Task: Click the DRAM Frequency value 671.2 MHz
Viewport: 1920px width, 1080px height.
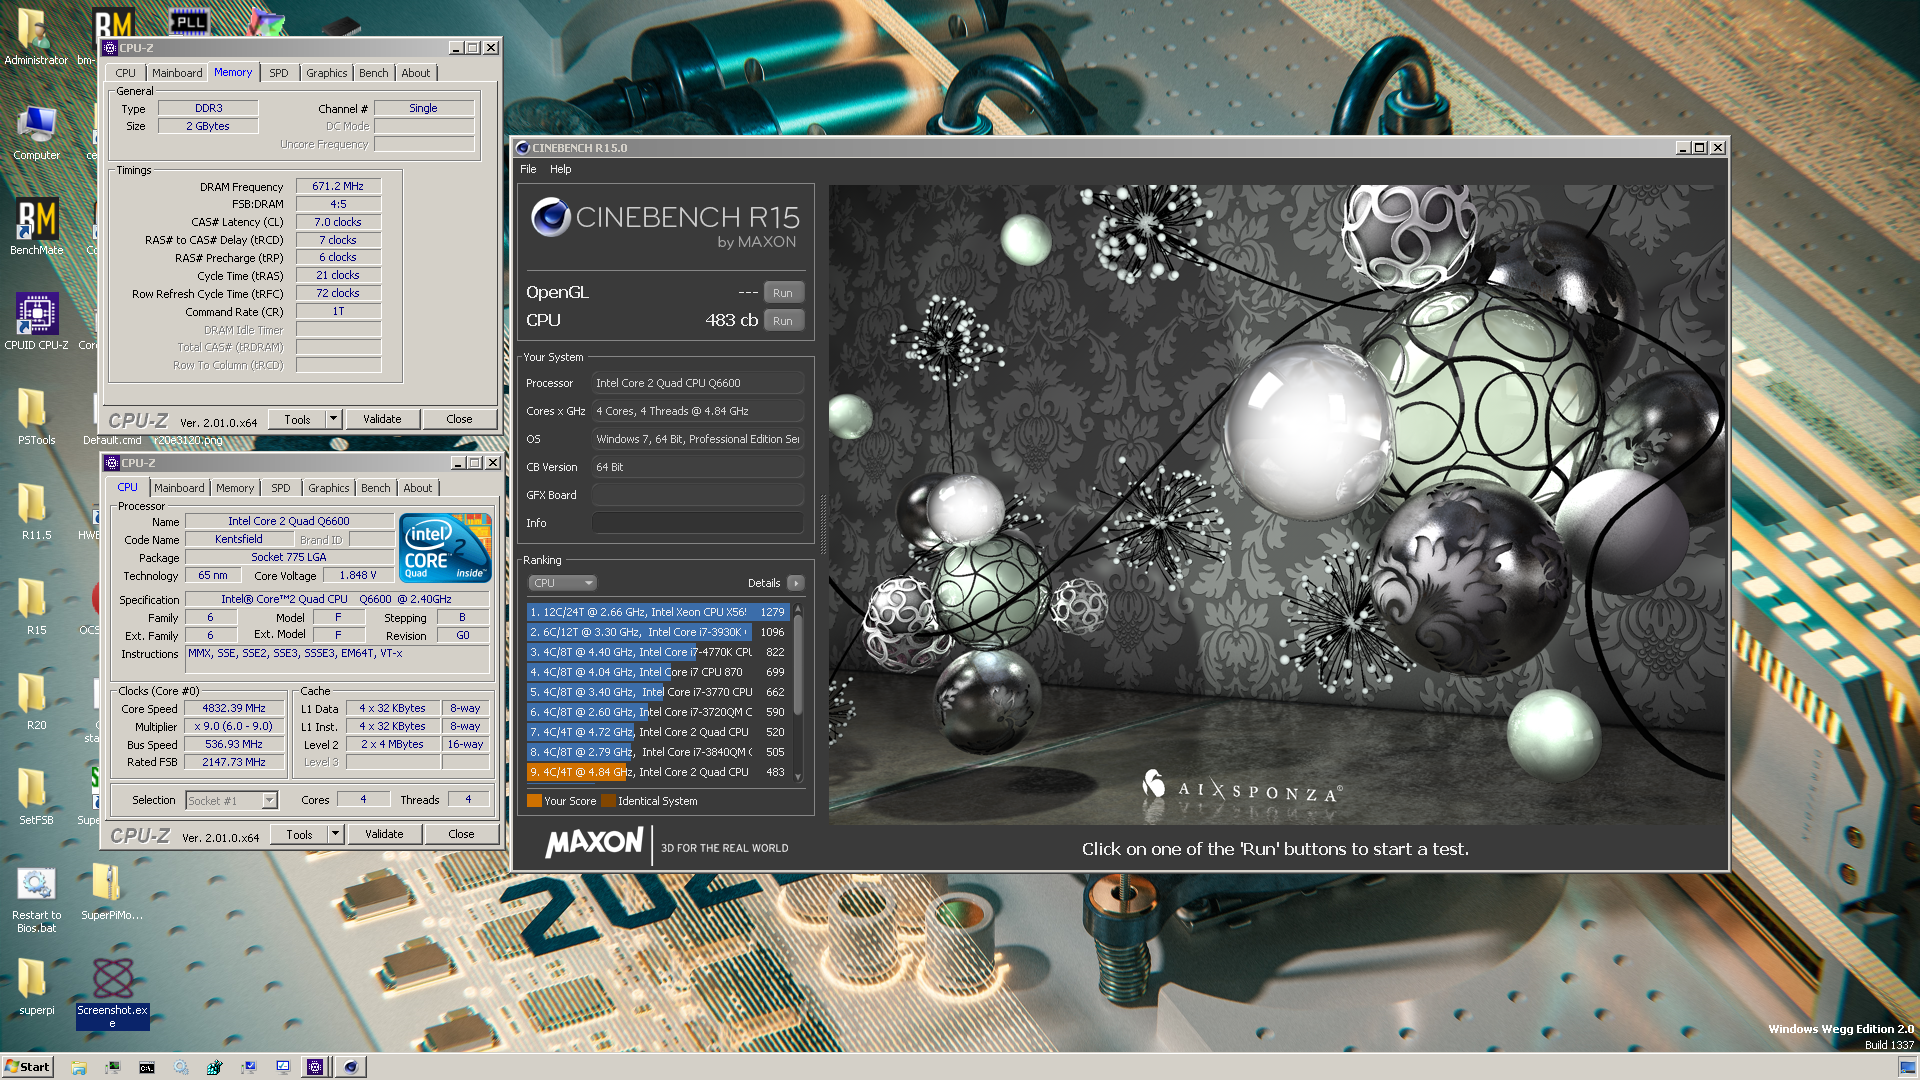Action: (x=338, y=186)
